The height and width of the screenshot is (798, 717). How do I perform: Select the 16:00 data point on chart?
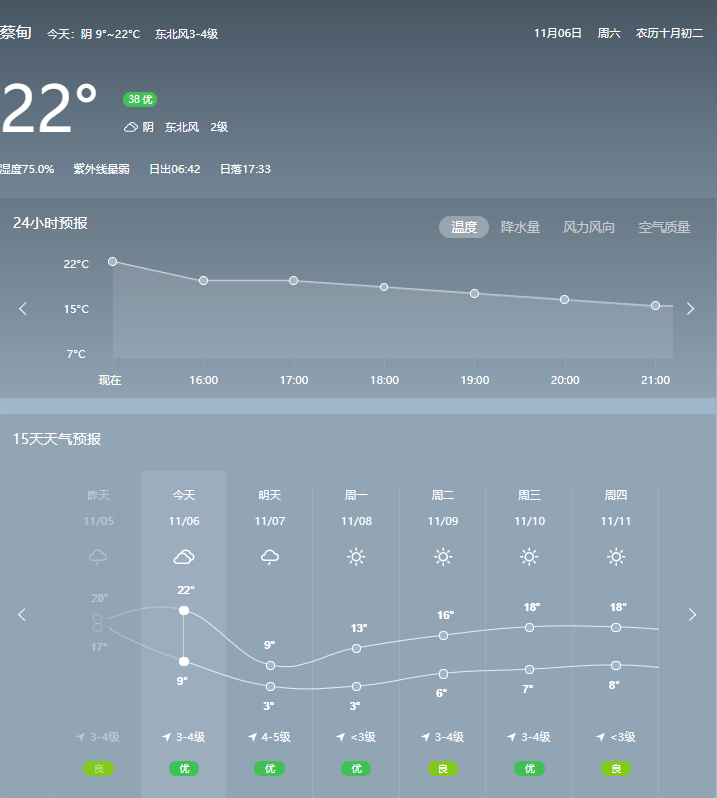[203, 280]
